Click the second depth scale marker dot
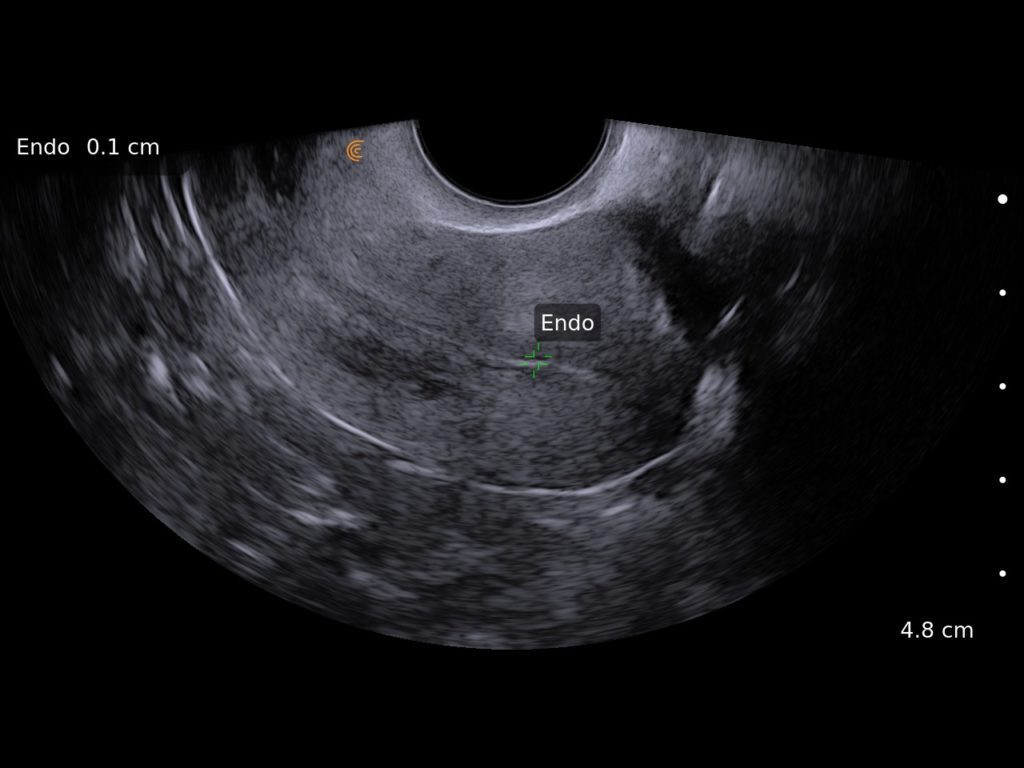This screenshot has width=1024, height=768. coord(1001,293)
